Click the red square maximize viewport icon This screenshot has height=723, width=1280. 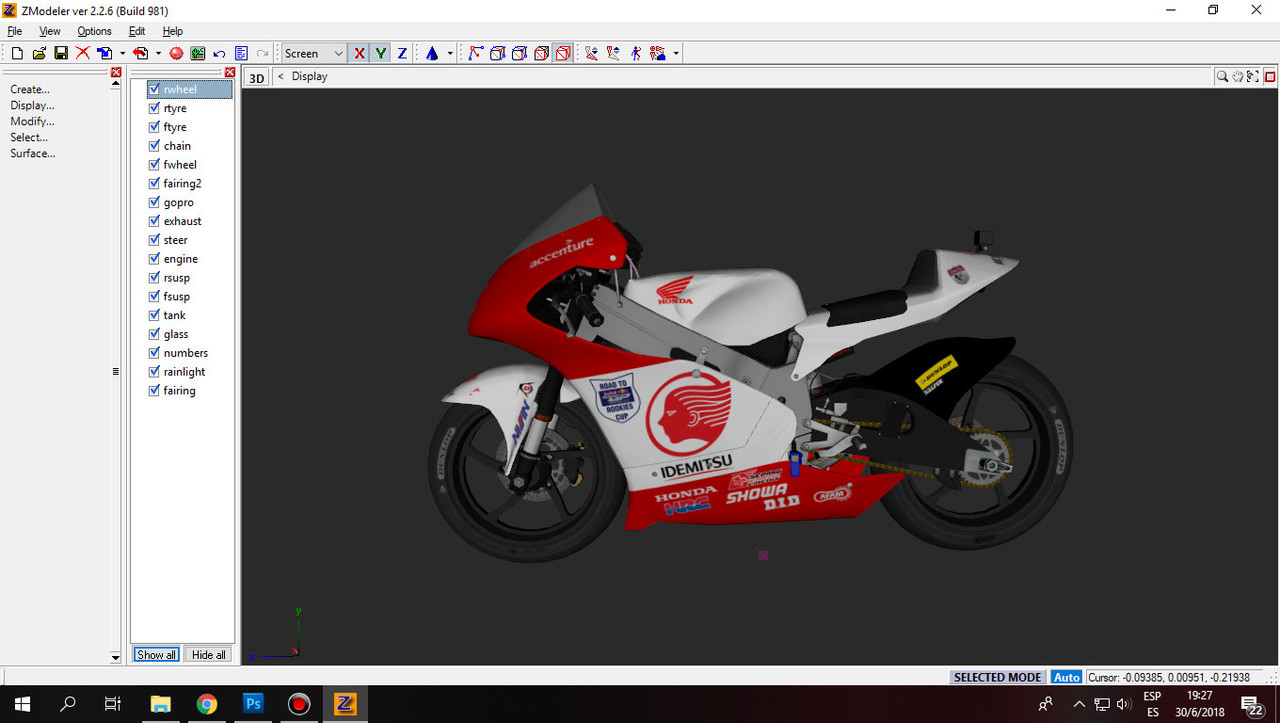pos(1270,76)
